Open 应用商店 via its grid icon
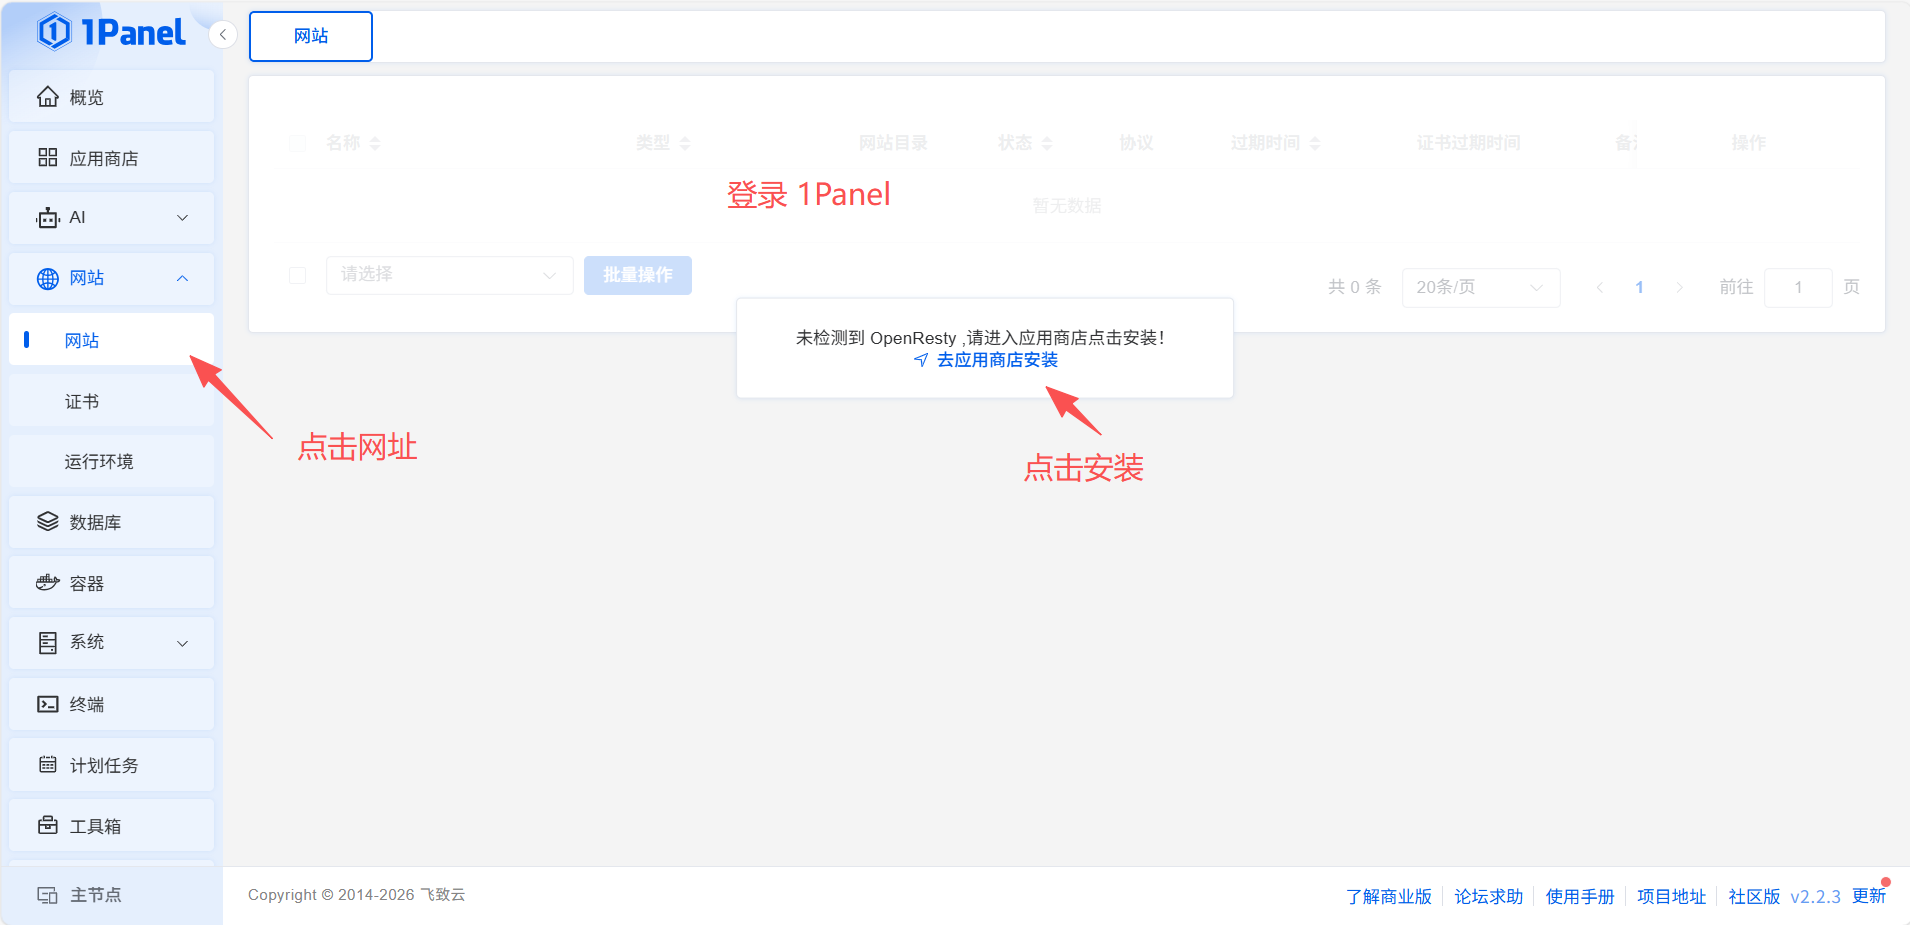 tap(48, 158)
